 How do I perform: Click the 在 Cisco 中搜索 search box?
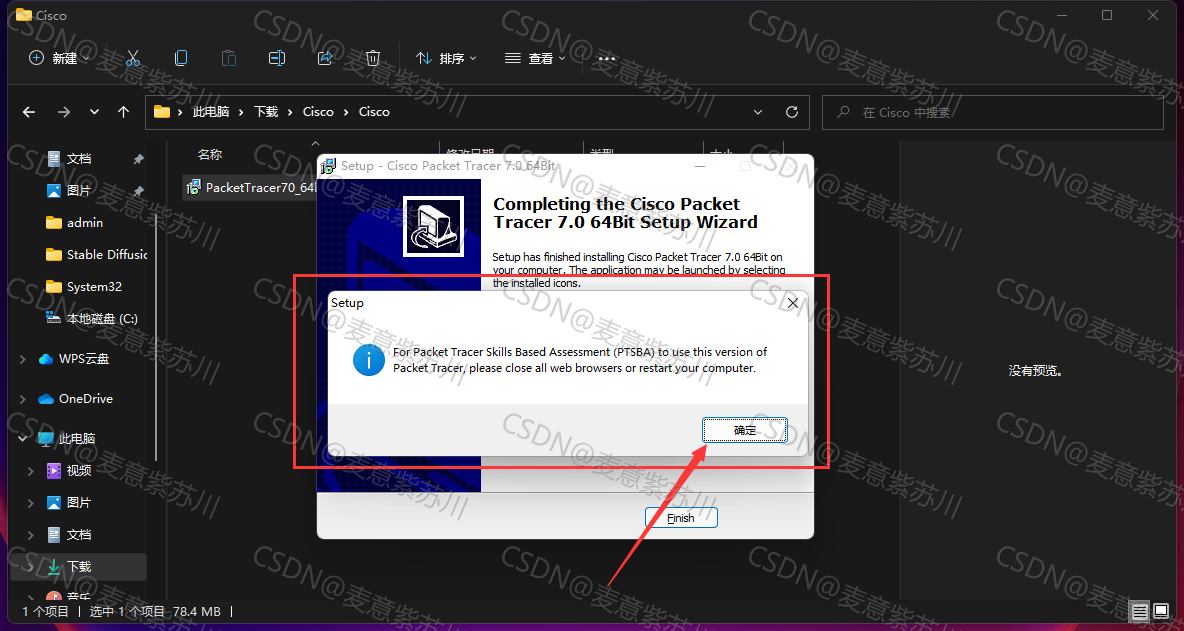[x=992, y=112]
